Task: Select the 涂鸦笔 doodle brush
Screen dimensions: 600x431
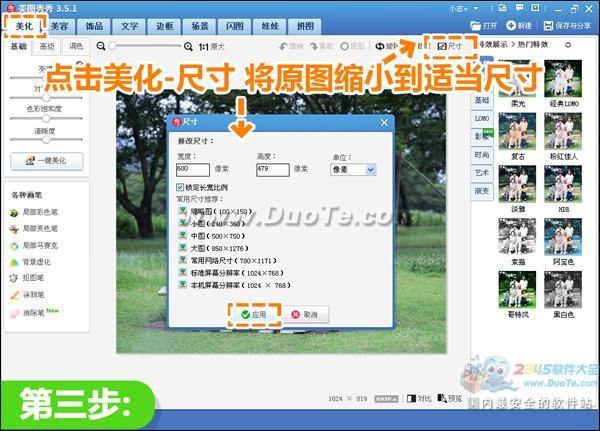Action: point(27,295)
